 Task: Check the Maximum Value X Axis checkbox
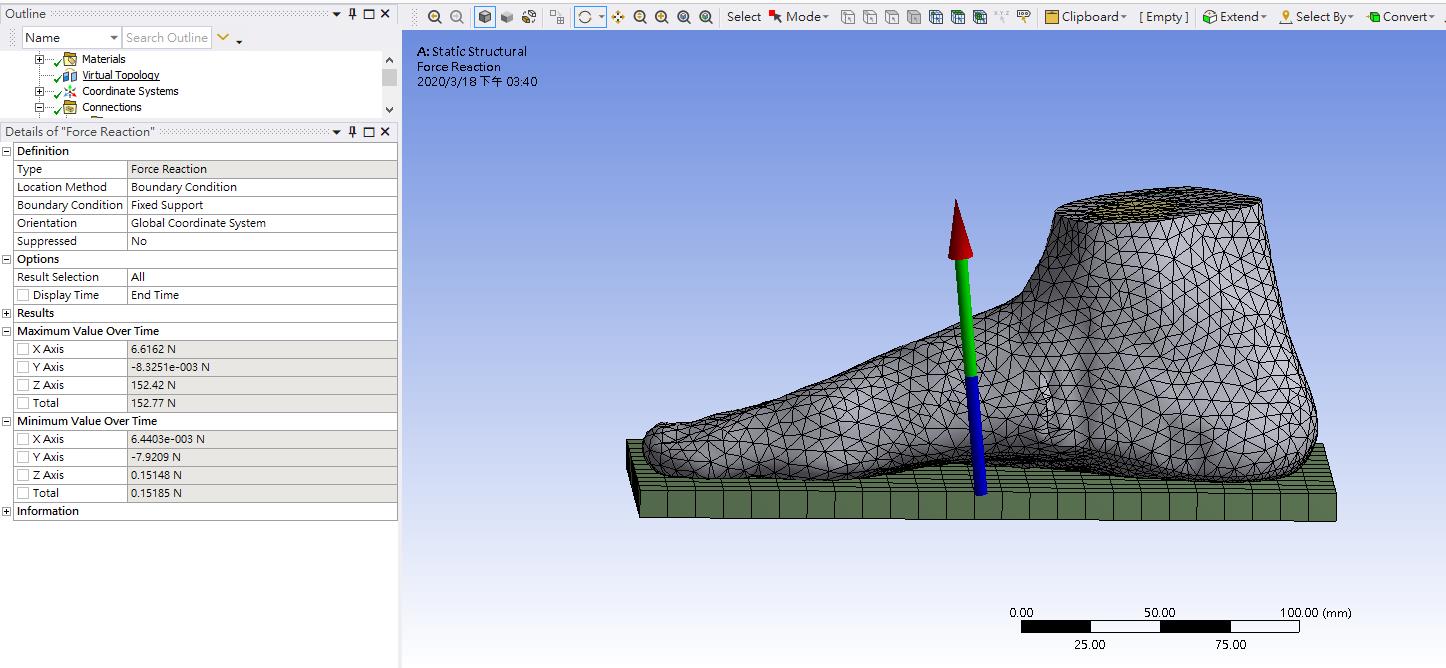23,349
